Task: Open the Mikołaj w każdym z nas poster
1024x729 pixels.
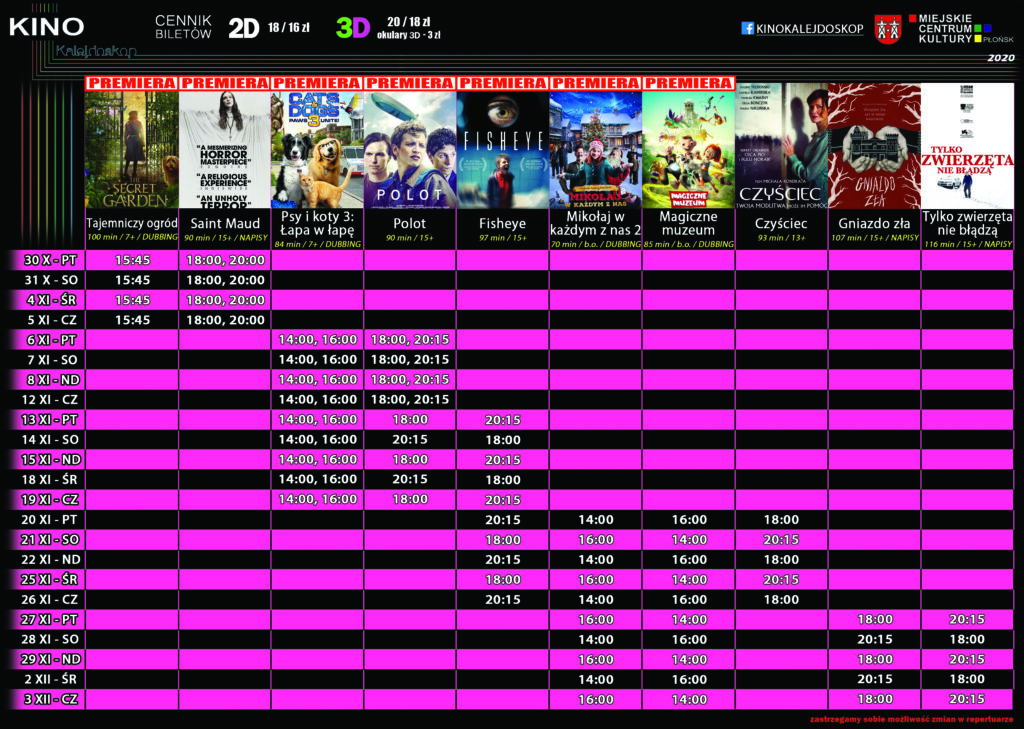Action: coord(596,150)
